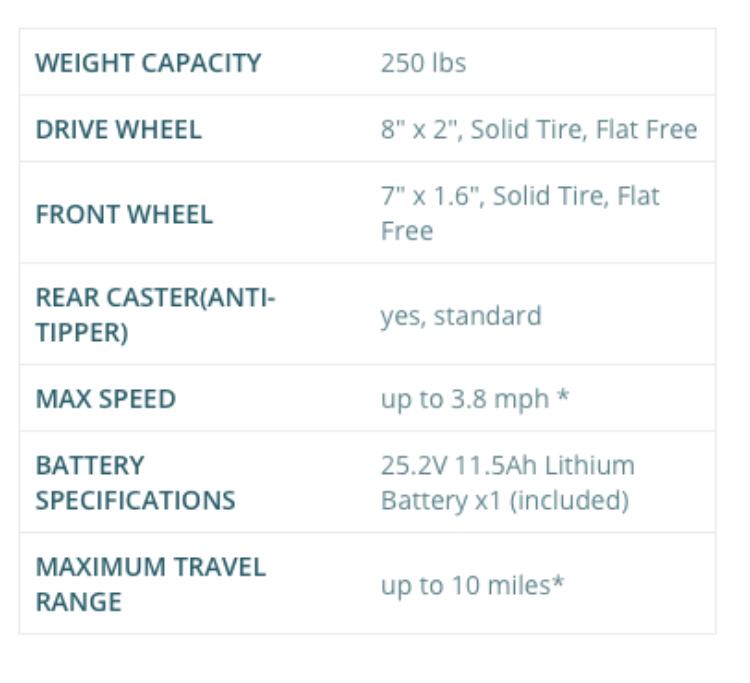
Task: Click the MAX SPEED row label
Action: [105, 399]
